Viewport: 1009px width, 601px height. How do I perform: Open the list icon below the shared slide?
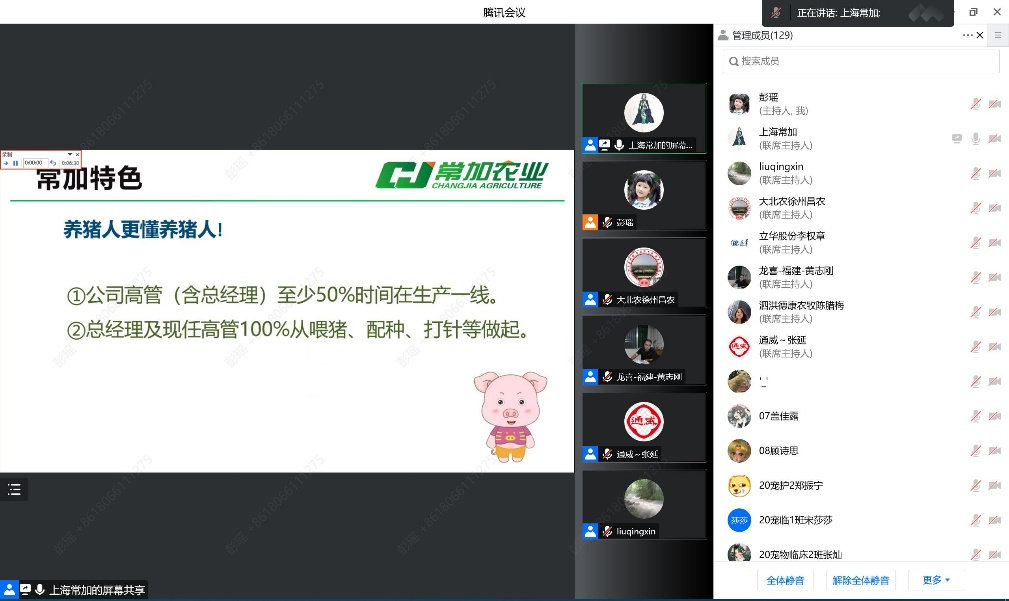pos(14,489)
